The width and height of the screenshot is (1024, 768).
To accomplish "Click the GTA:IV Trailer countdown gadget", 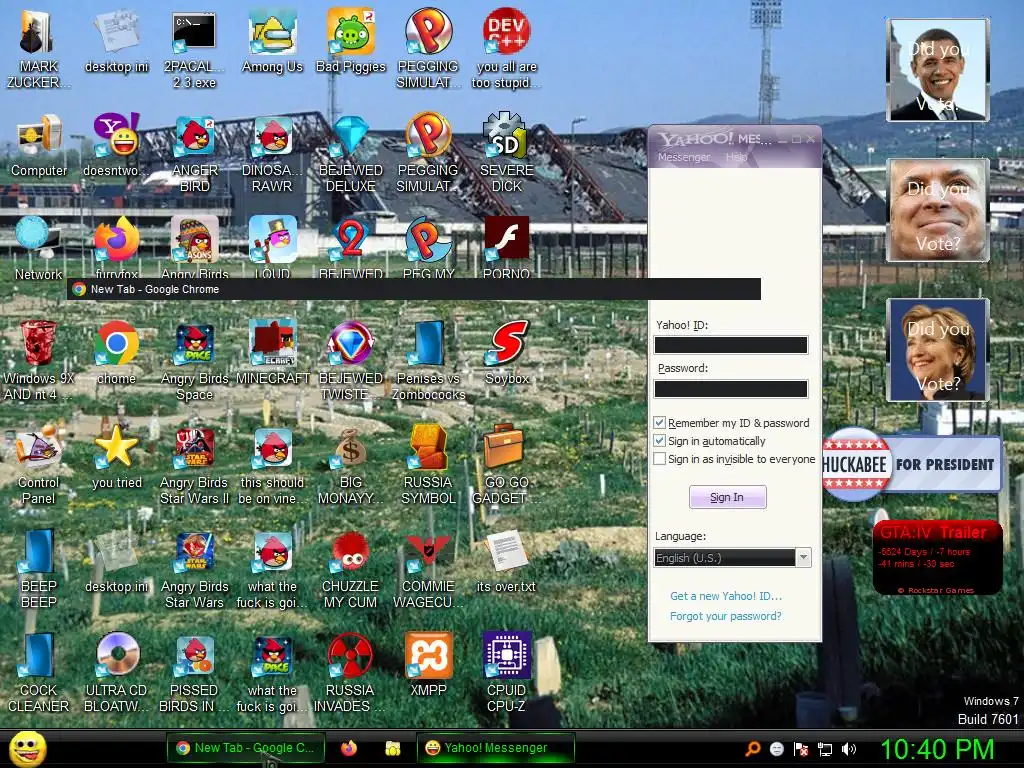I will (937, 557).
